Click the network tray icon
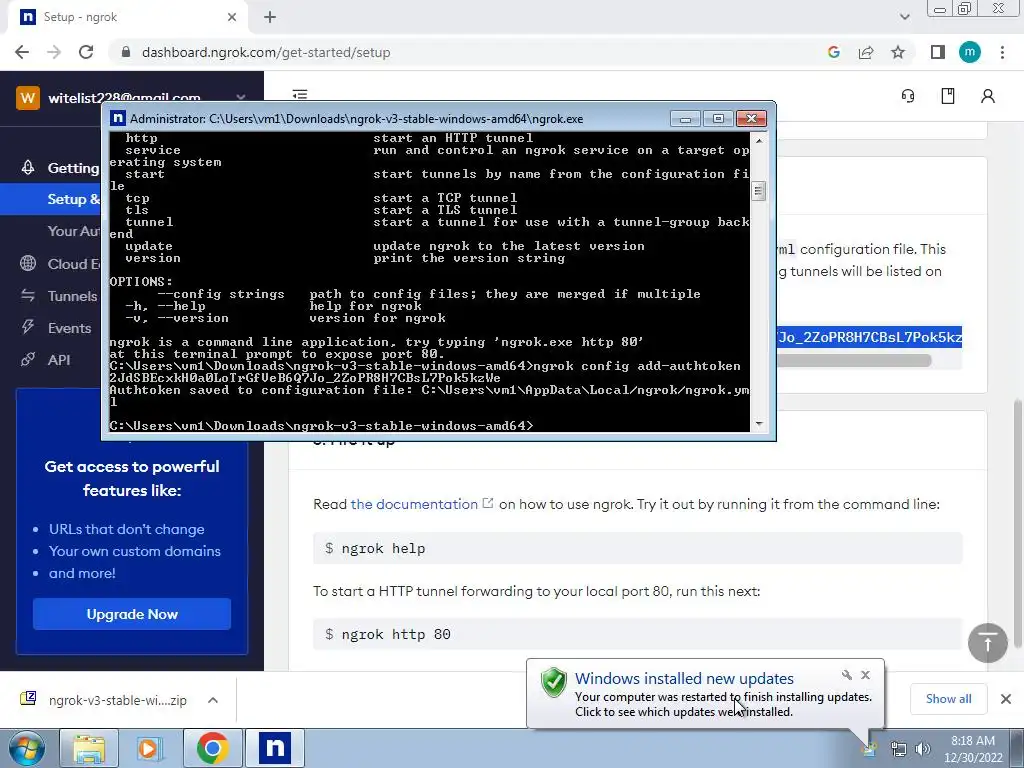The width and height of the screenshot is (1024, 768). (899, 749)
